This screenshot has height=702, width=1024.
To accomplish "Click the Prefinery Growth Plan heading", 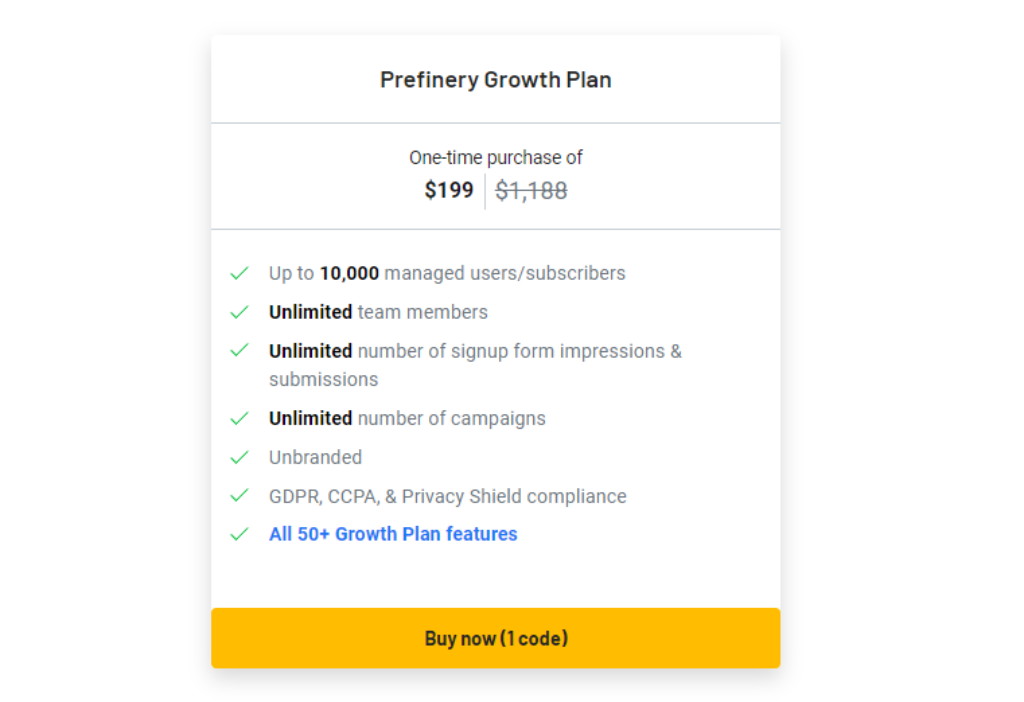I will coord(495,80).
